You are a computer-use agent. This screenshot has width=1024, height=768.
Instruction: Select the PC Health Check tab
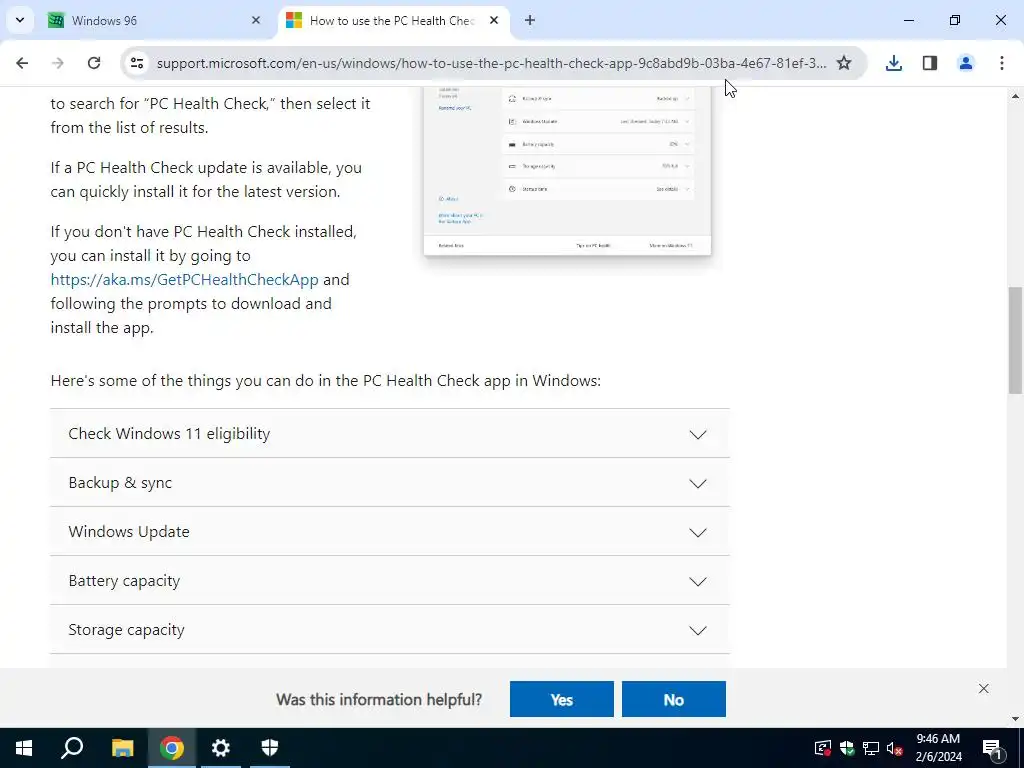[394, 21]
